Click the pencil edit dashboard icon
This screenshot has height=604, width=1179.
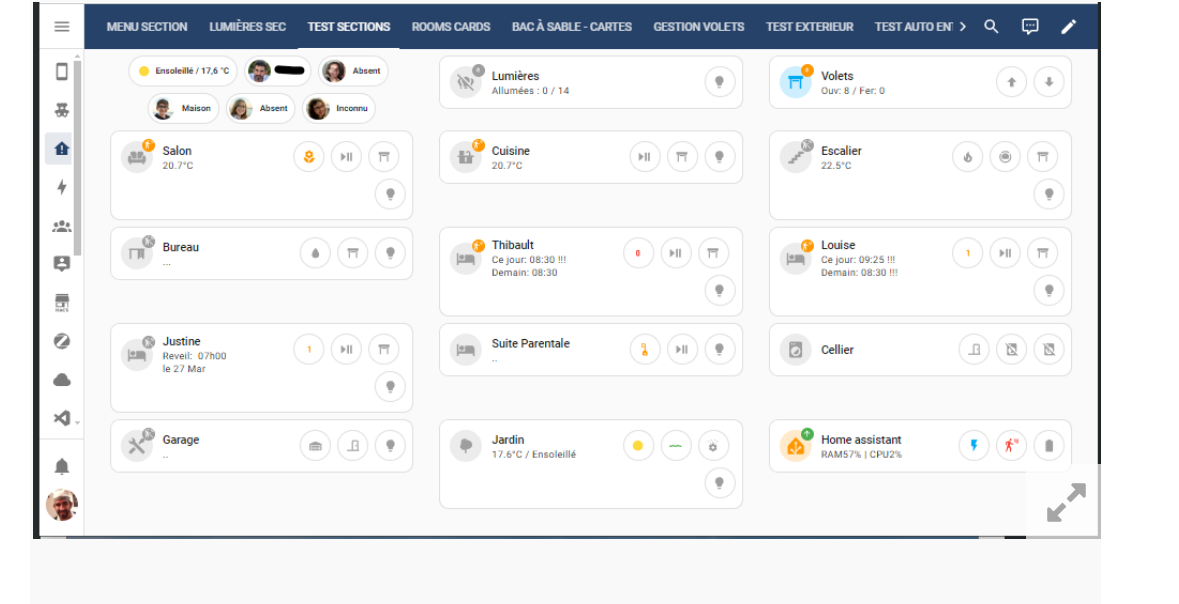point(1068,26)
